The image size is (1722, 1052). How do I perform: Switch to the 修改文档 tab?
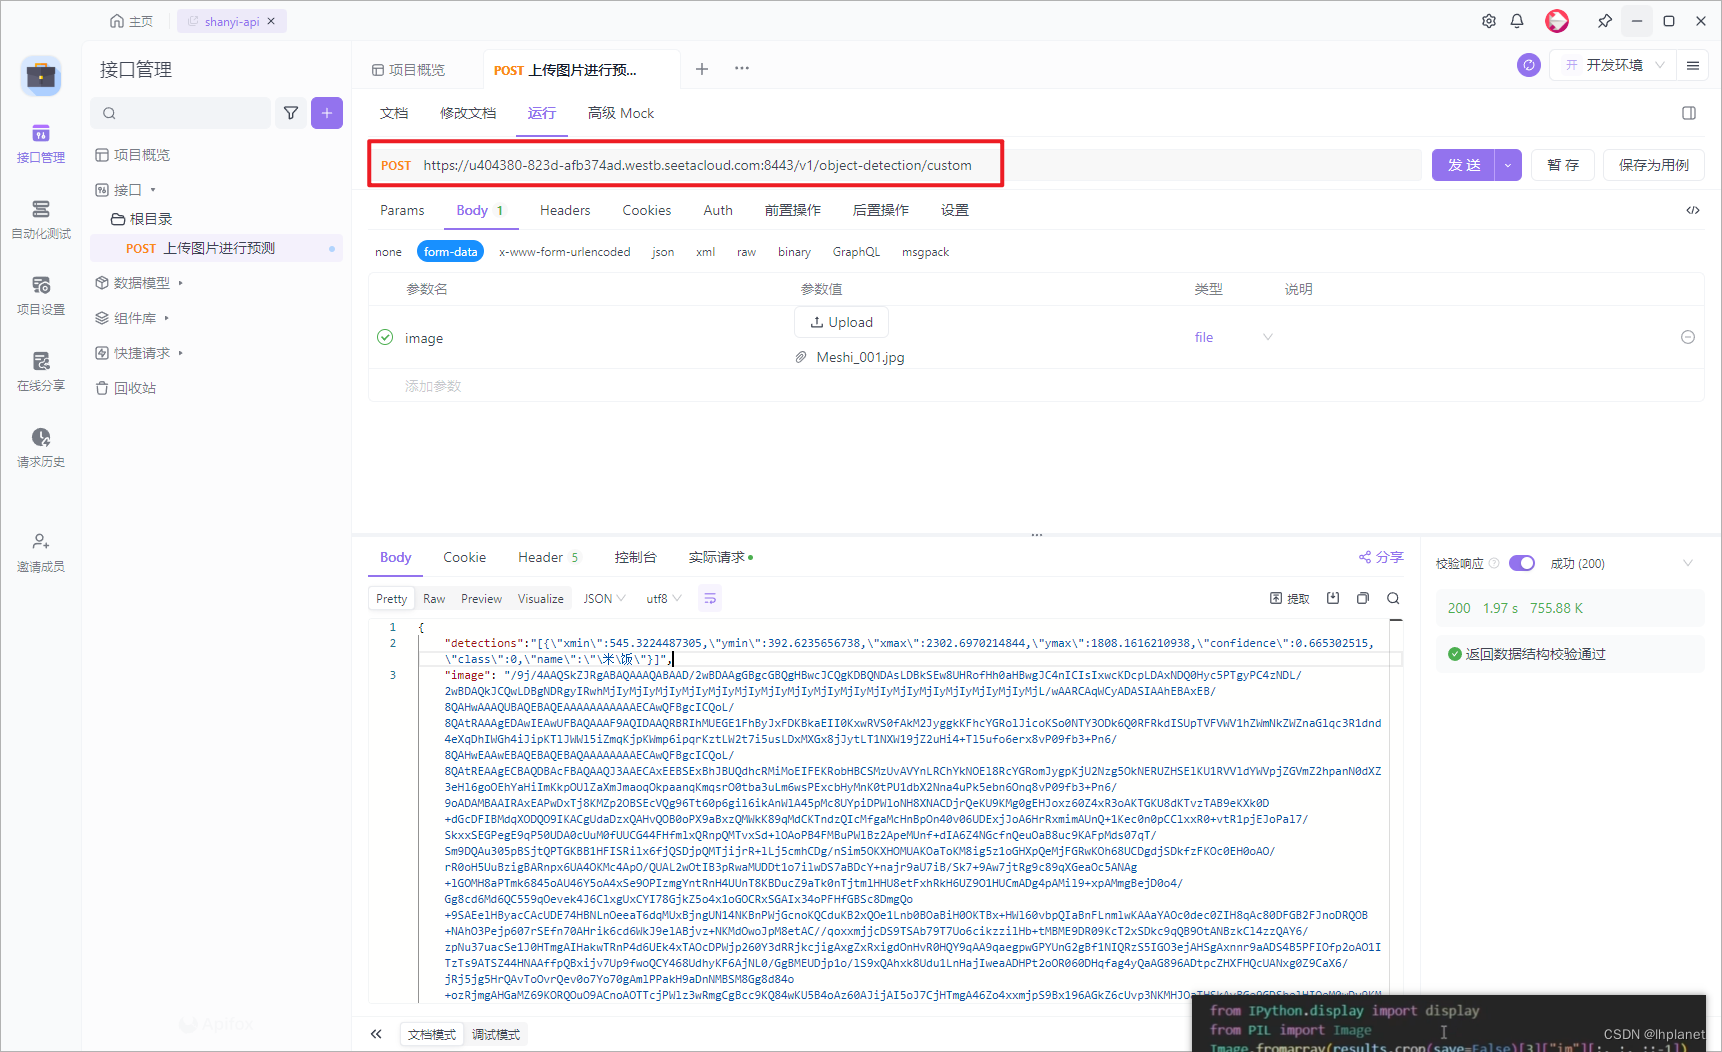click(x=468, y=113)
